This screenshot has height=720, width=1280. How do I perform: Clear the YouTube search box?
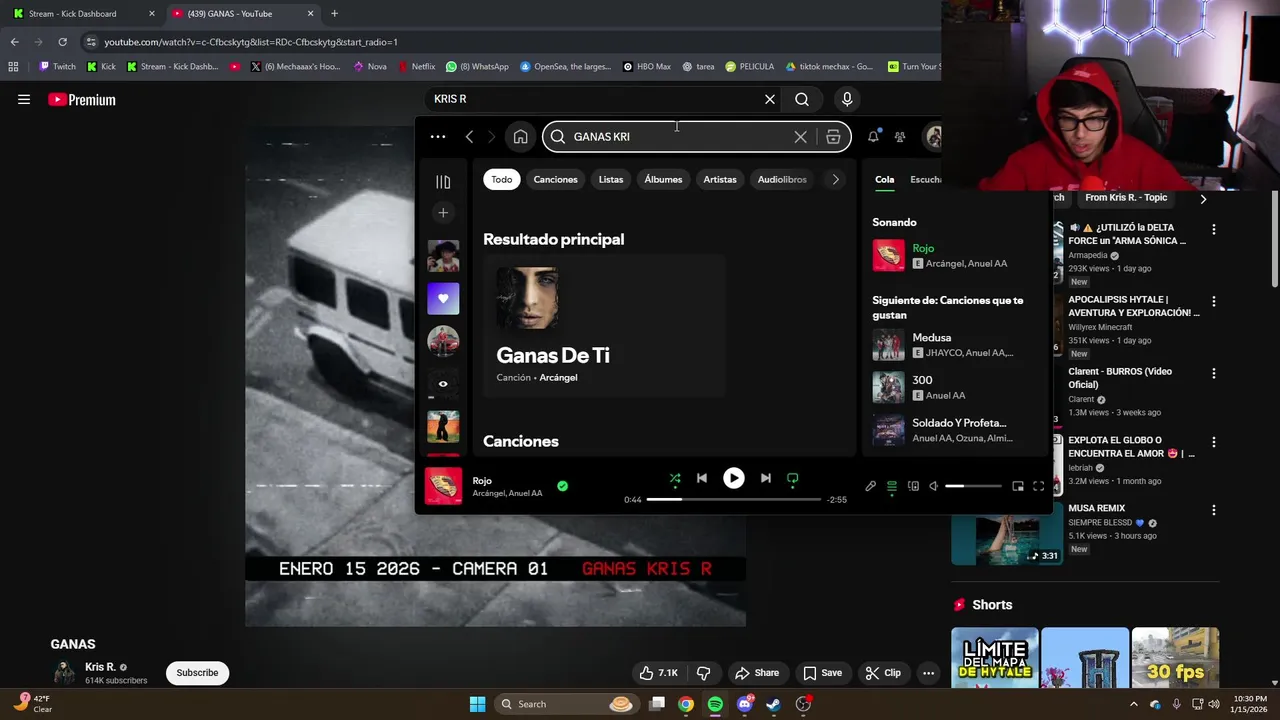pos(769,99)
